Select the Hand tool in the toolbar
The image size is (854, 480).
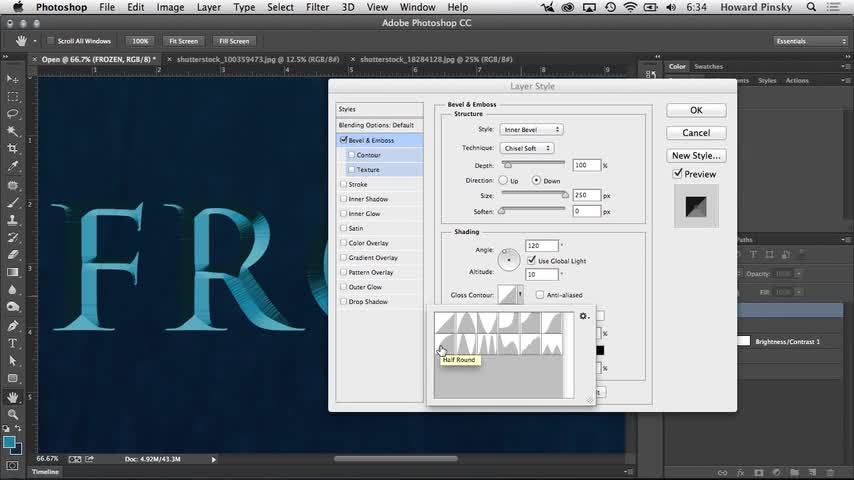tap(13, 396)
